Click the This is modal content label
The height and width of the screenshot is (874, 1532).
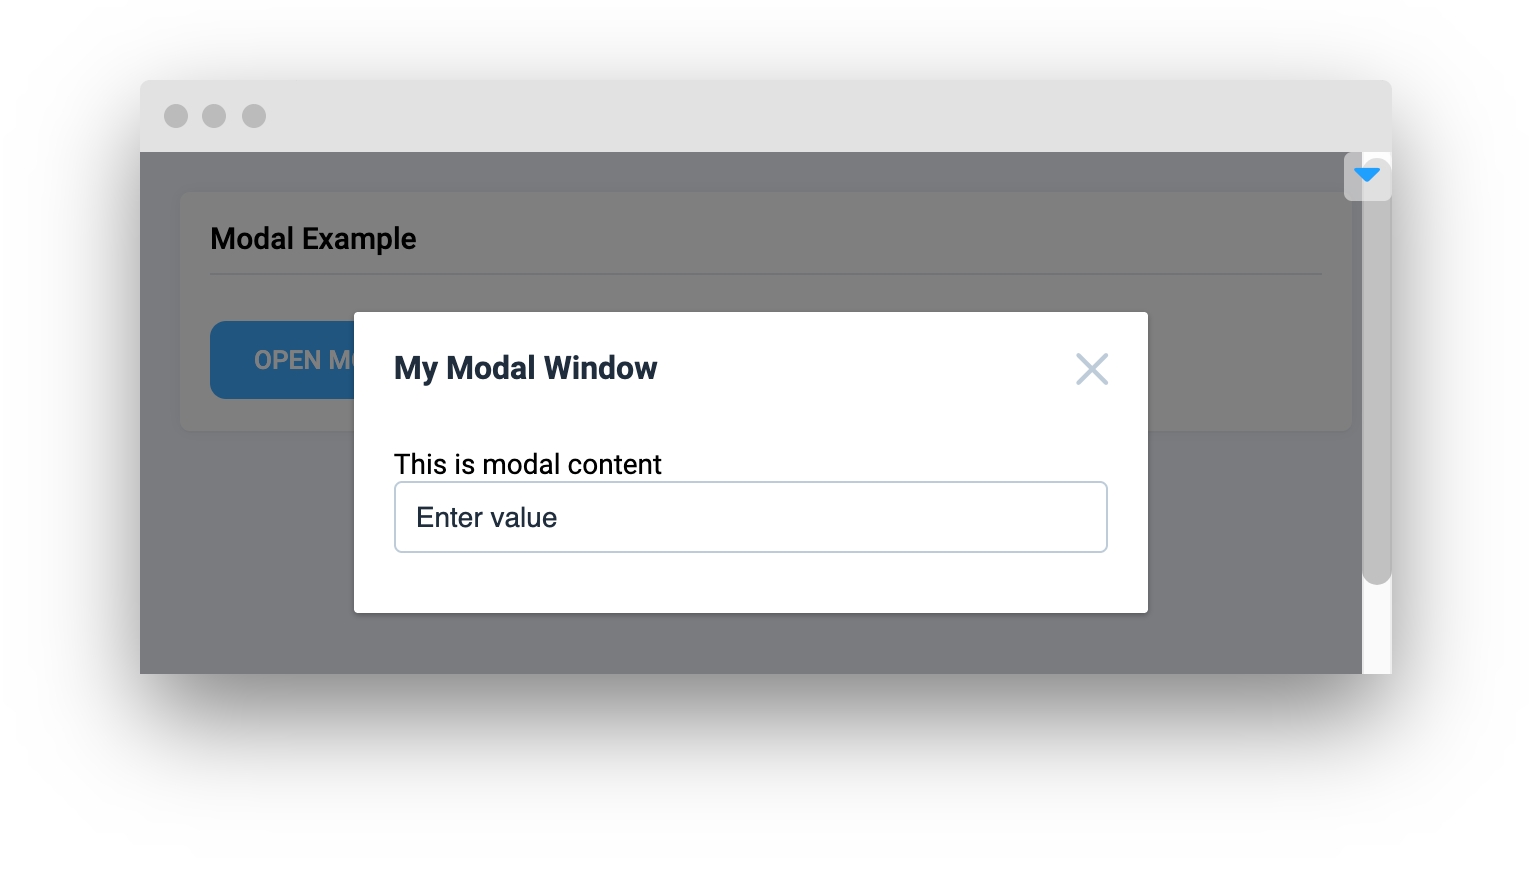coord(527,464)
